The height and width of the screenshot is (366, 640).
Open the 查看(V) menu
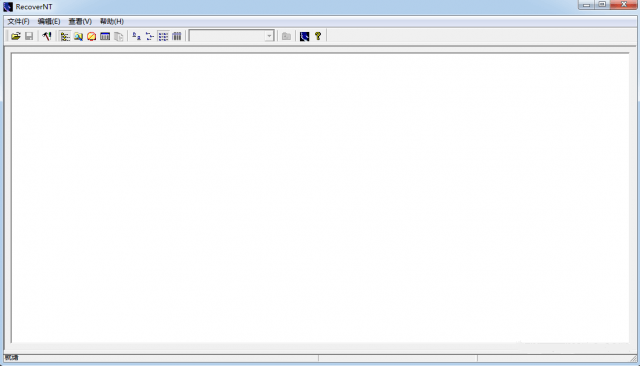click(x=80, y=21)
